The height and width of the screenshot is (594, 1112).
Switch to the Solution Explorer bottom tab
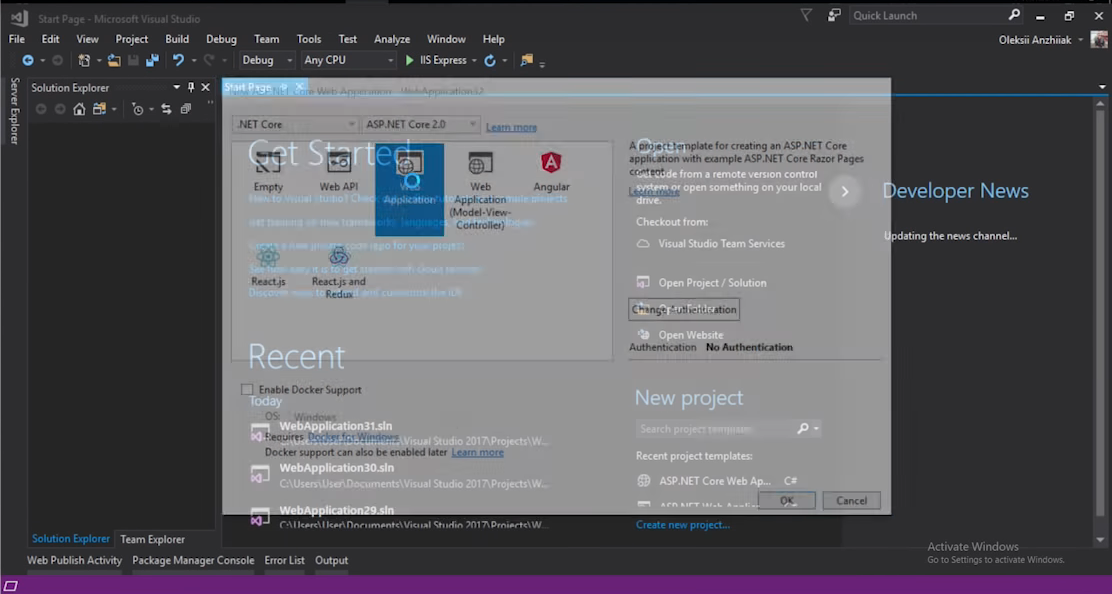coord(71,539)
